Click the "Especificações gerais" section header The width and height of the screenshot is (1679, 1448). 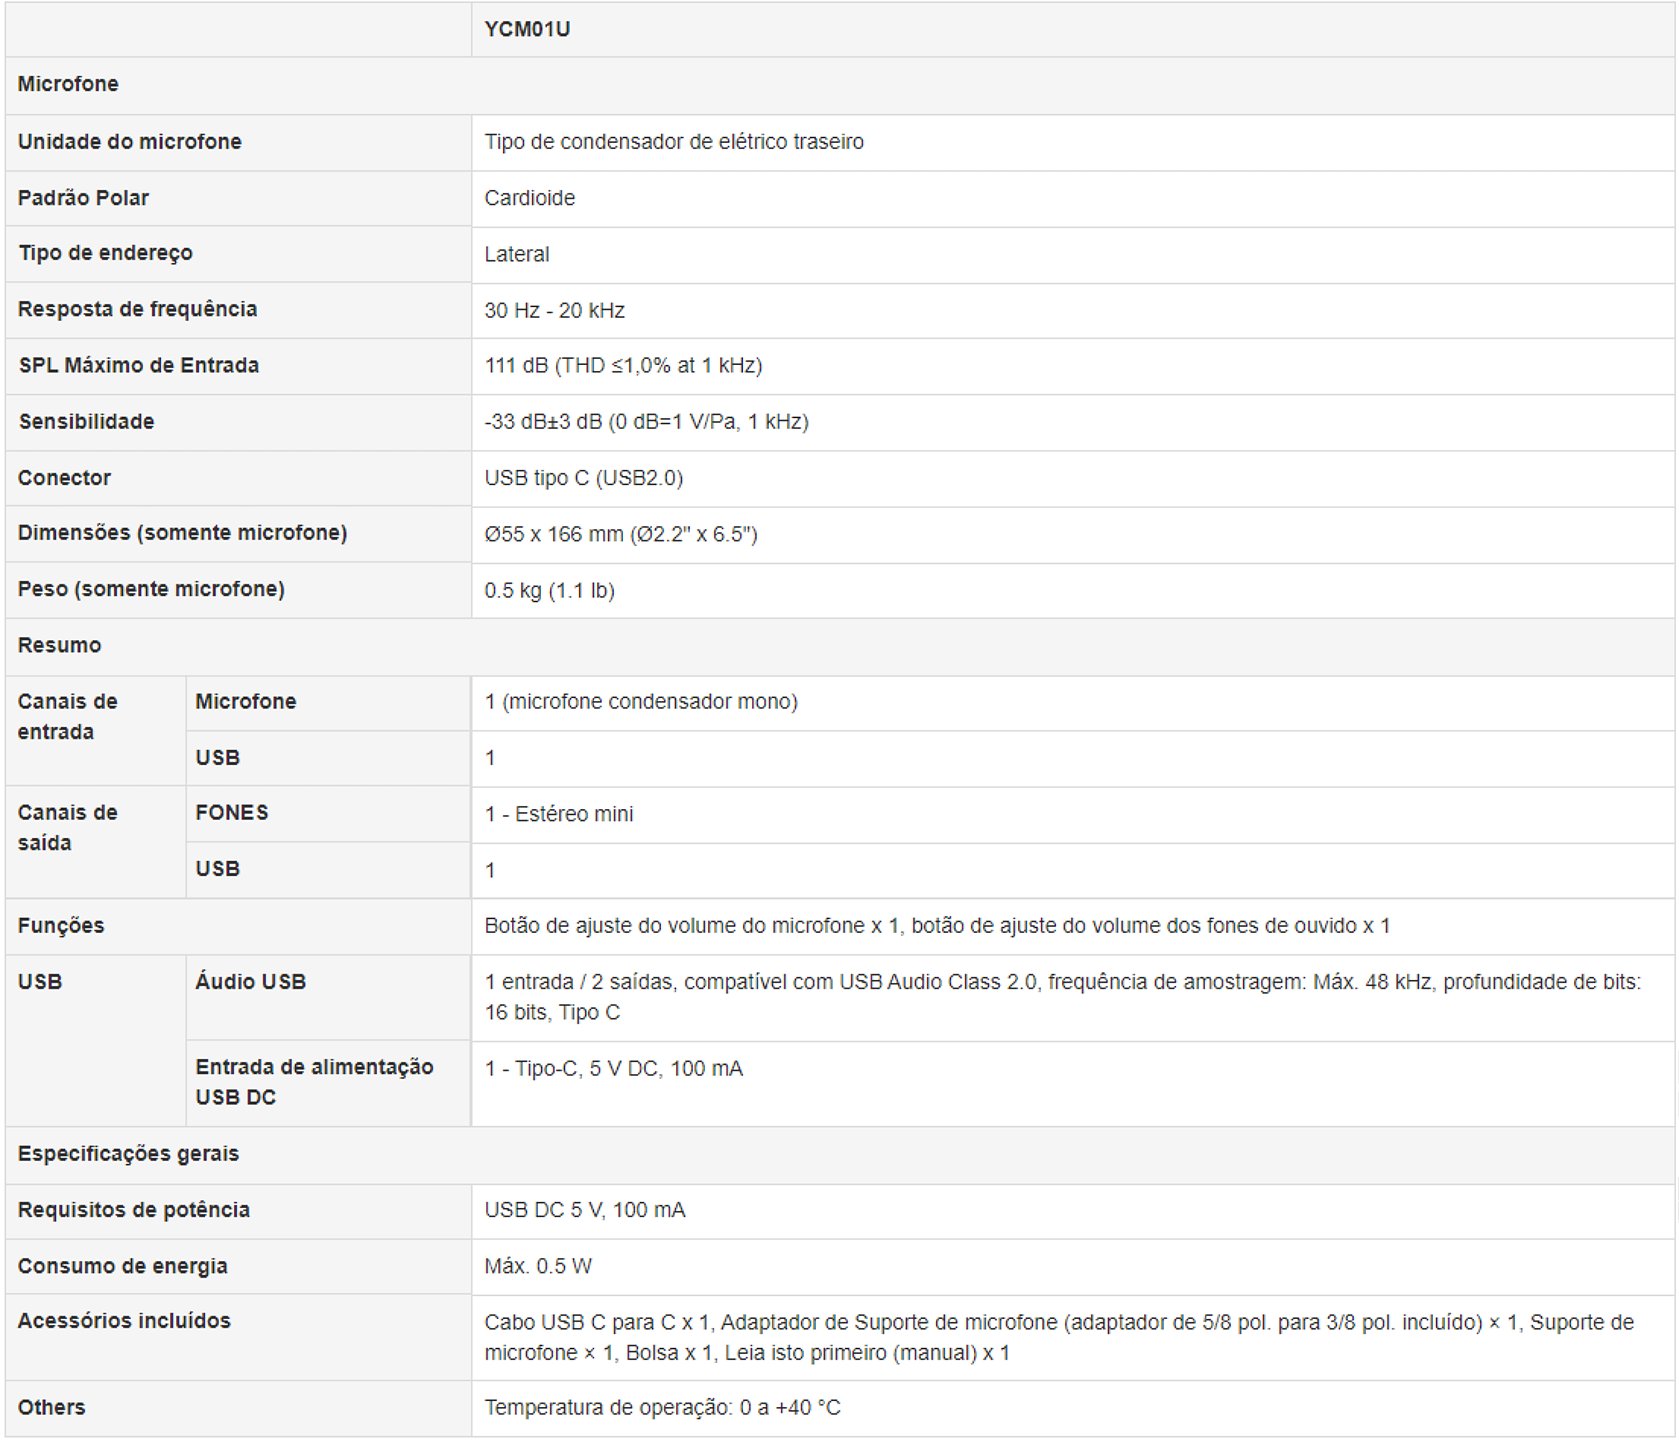point(128,1154)
